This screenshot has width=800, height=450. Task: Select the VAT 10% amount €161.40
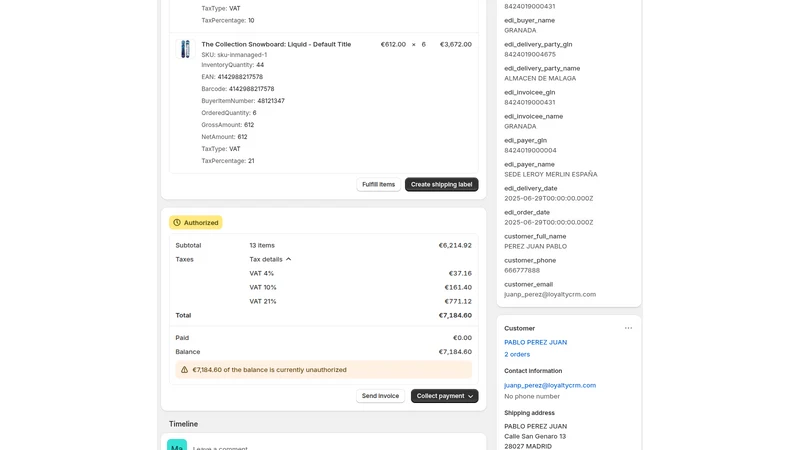[458, 287]
